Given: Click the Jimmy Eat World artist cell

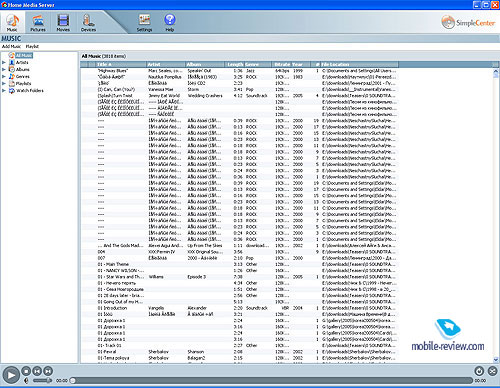Looking at the screenshot, I should [x=164, y=96].
